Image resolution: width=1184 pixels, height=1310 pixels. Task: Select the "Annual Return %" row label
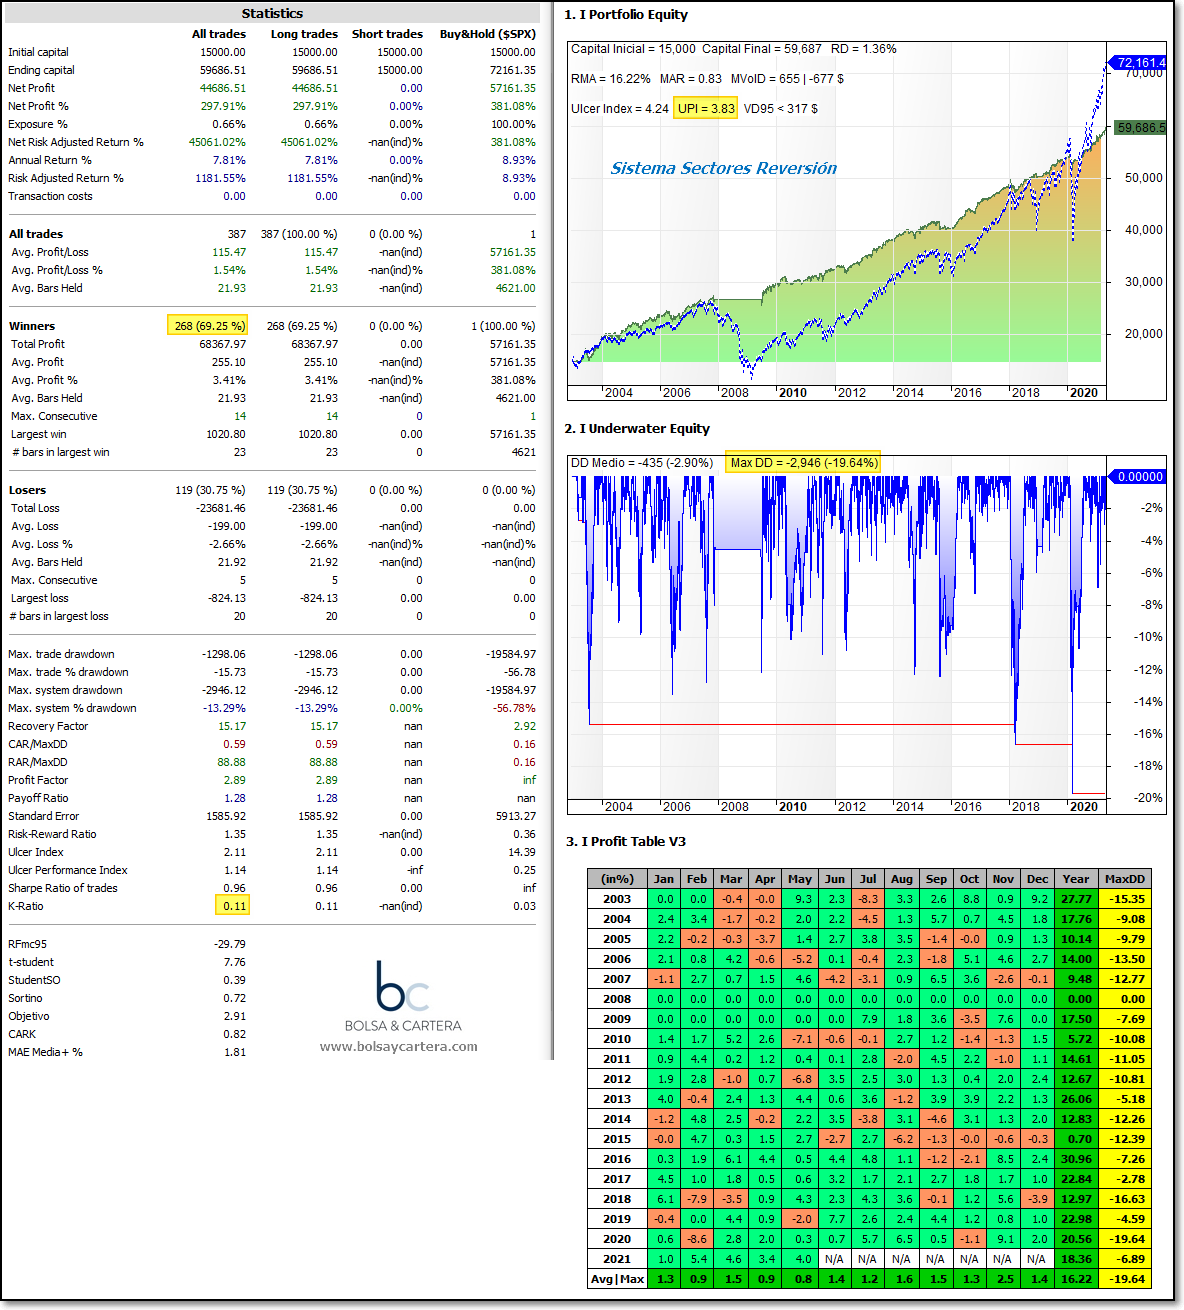pyautogui.click(x=50, y=160)
